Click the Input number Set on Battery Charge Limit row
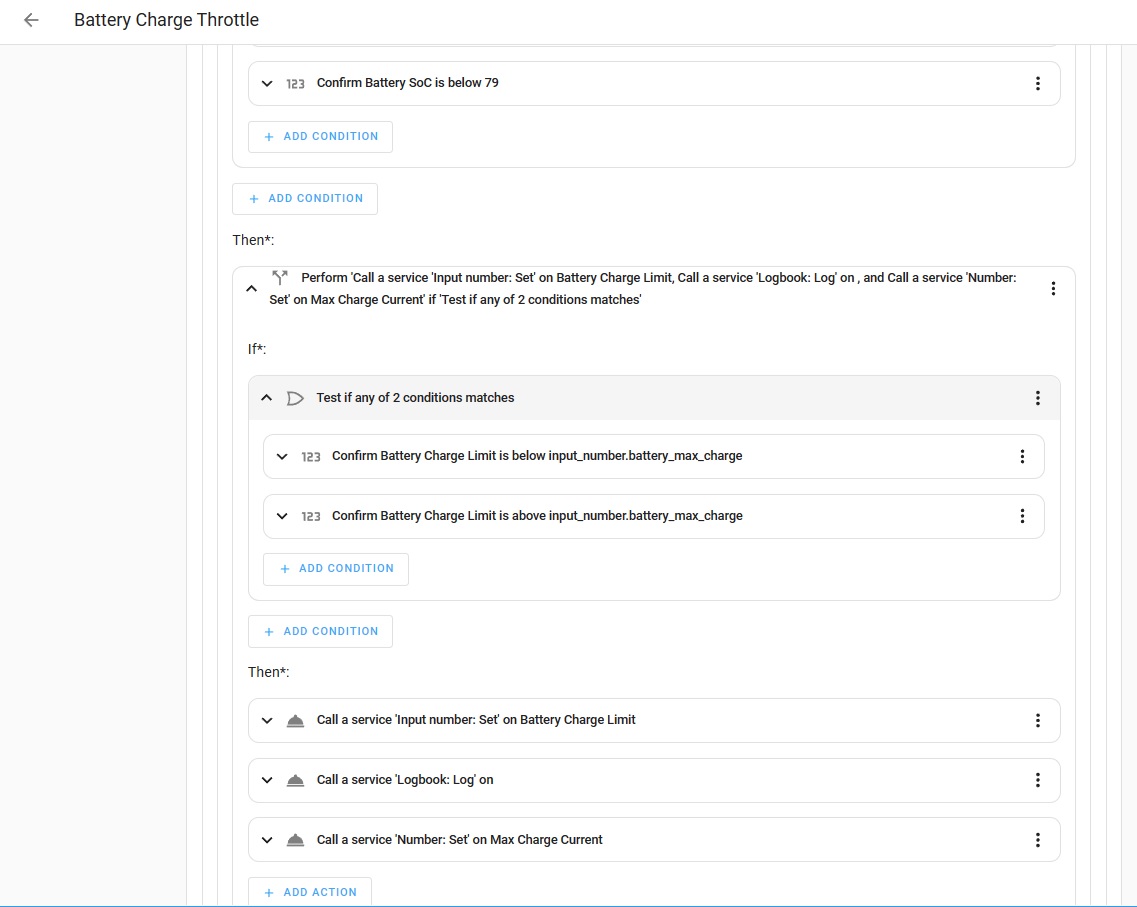 pyautogui.click(x=476, y=720)
